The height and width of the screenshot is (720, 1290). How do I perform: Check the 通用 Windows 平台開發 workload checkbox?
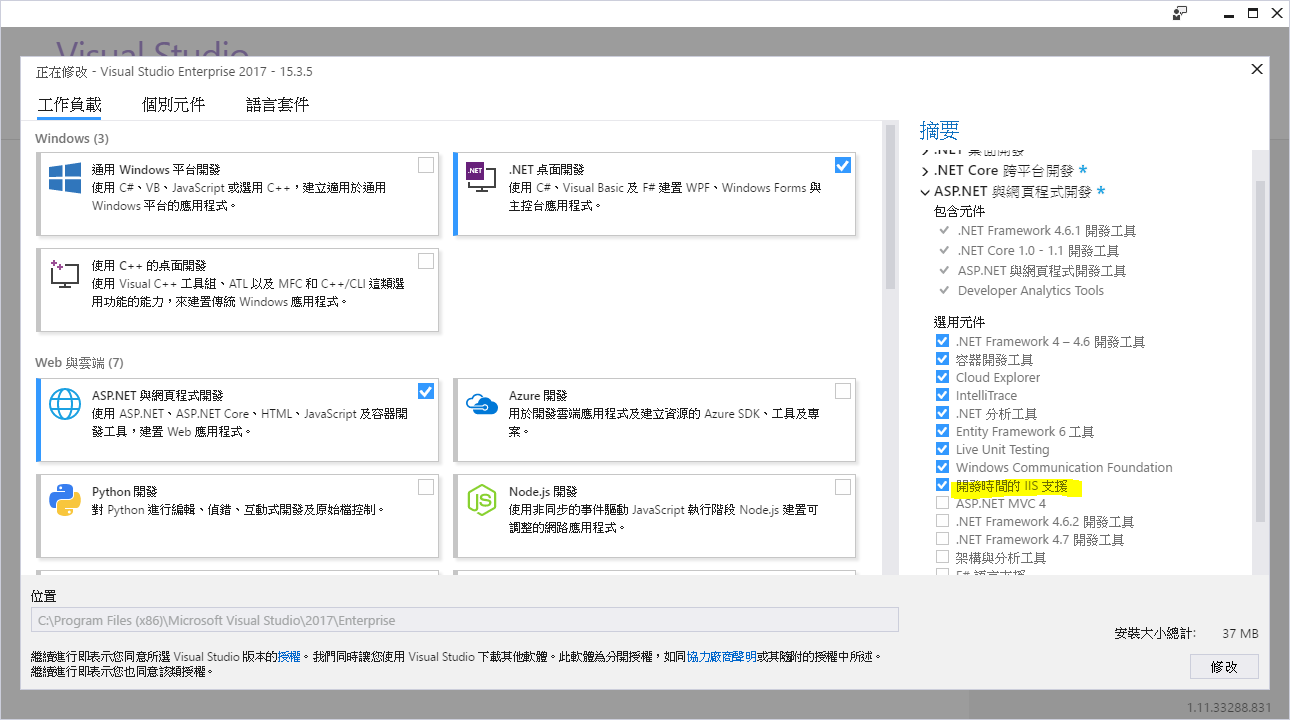pyautogui.click(x=426, y=165)
